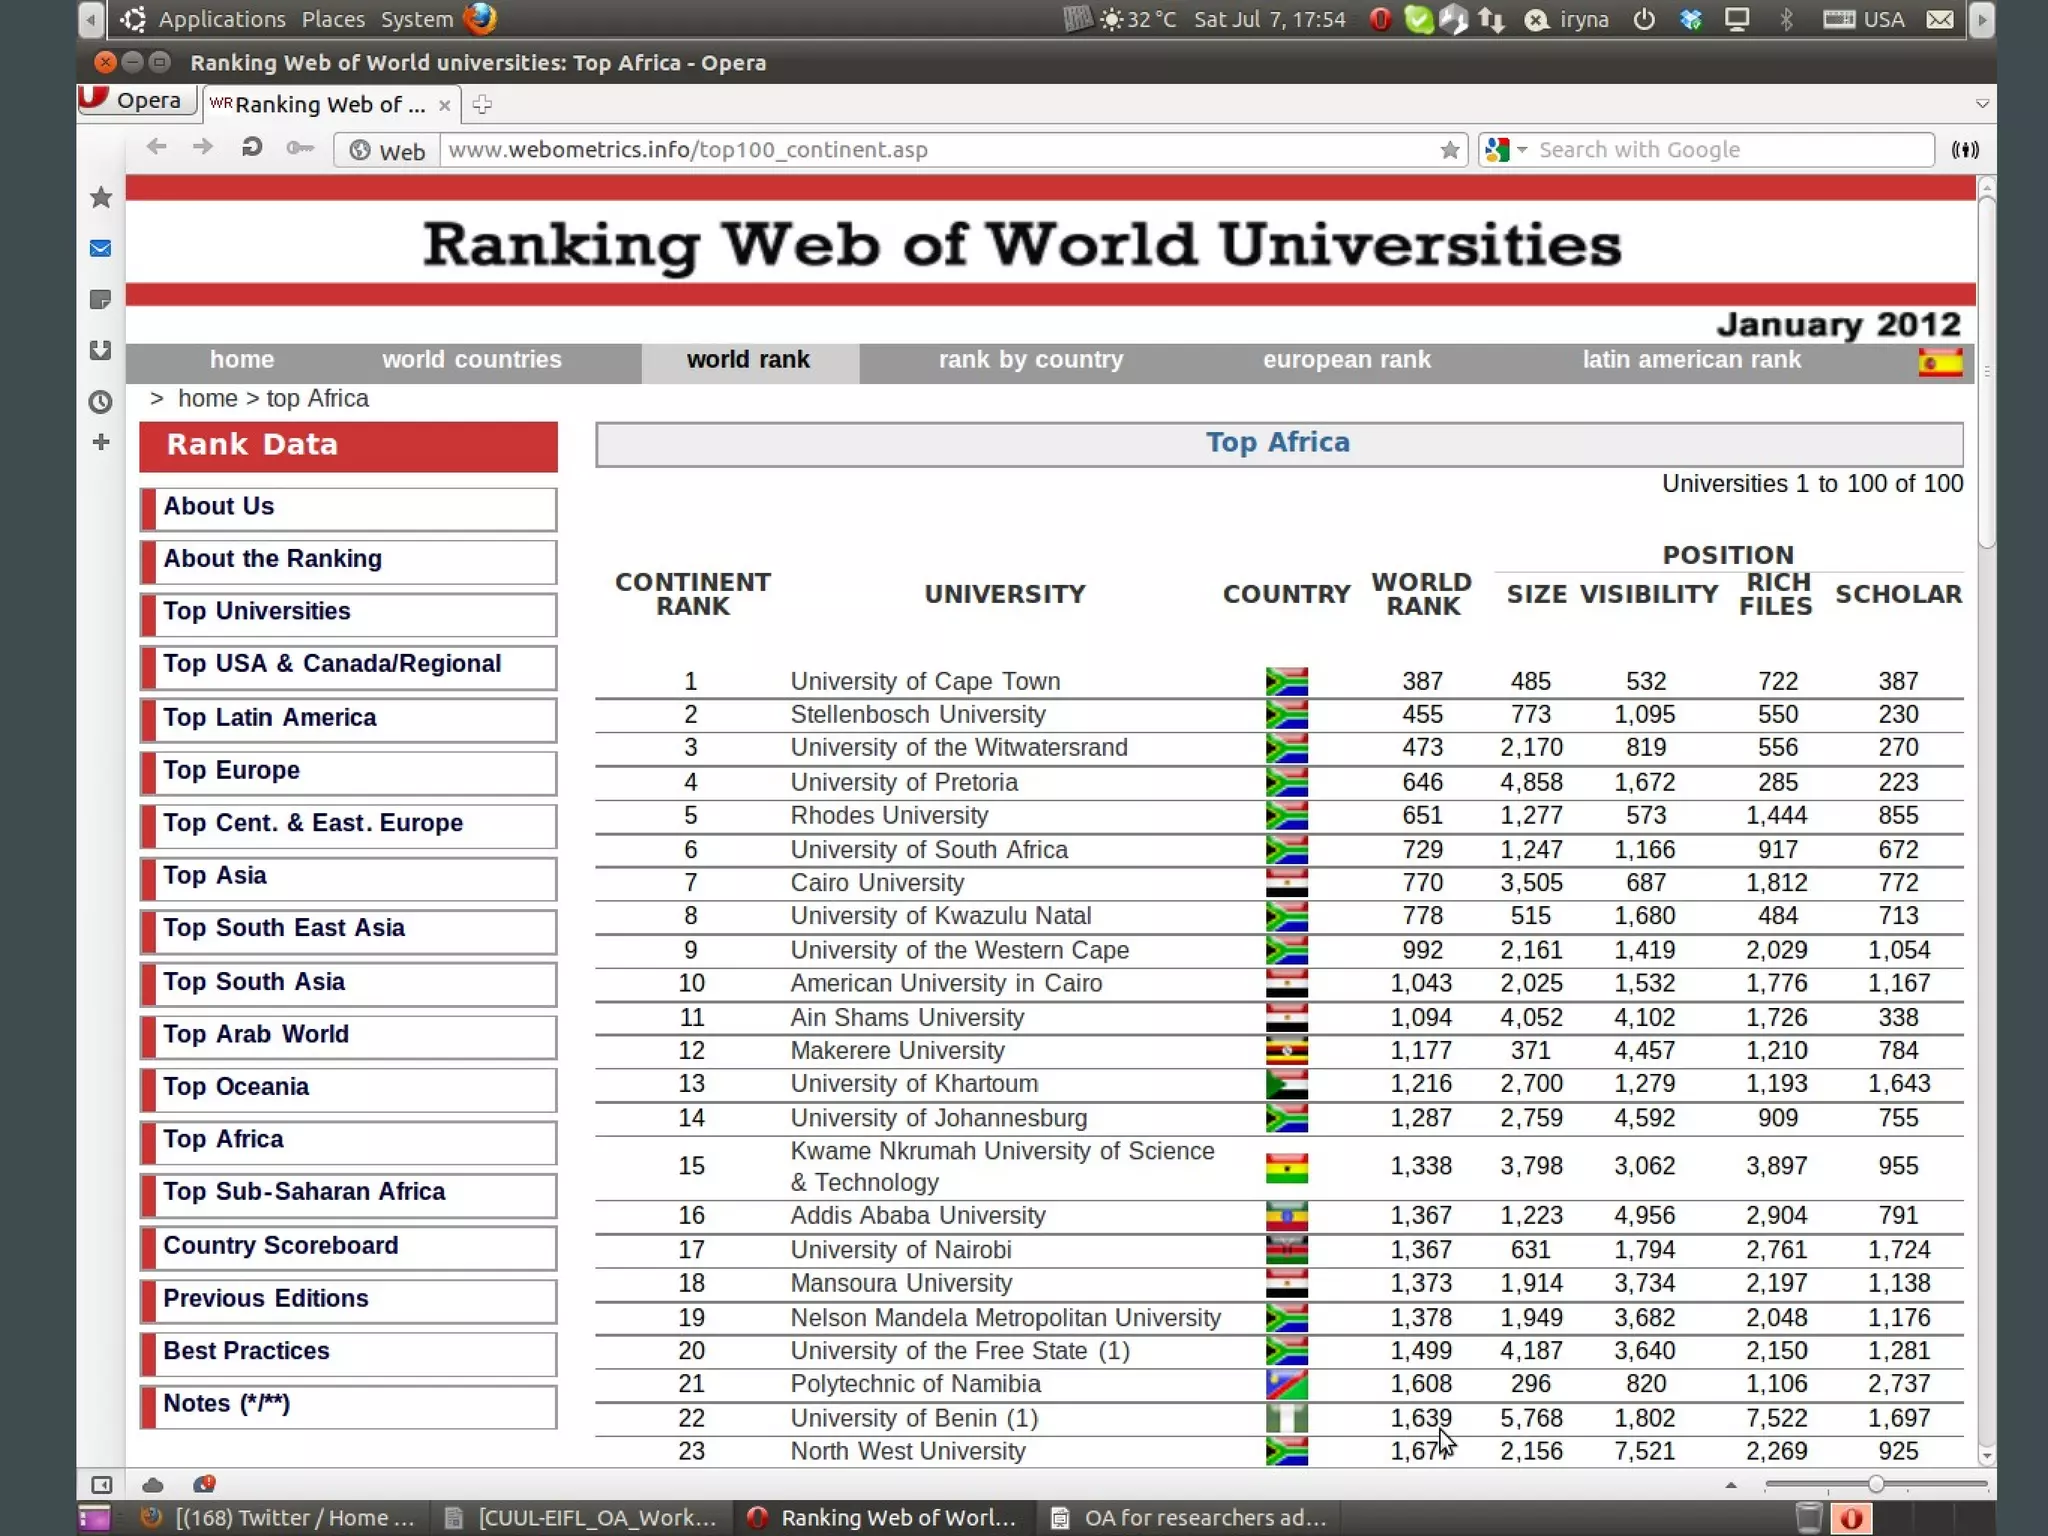Image resolution: width=2048 pixels, height=1536 pixels.
Task: Open the Top Arab World link
Action: pos(256,1034)
